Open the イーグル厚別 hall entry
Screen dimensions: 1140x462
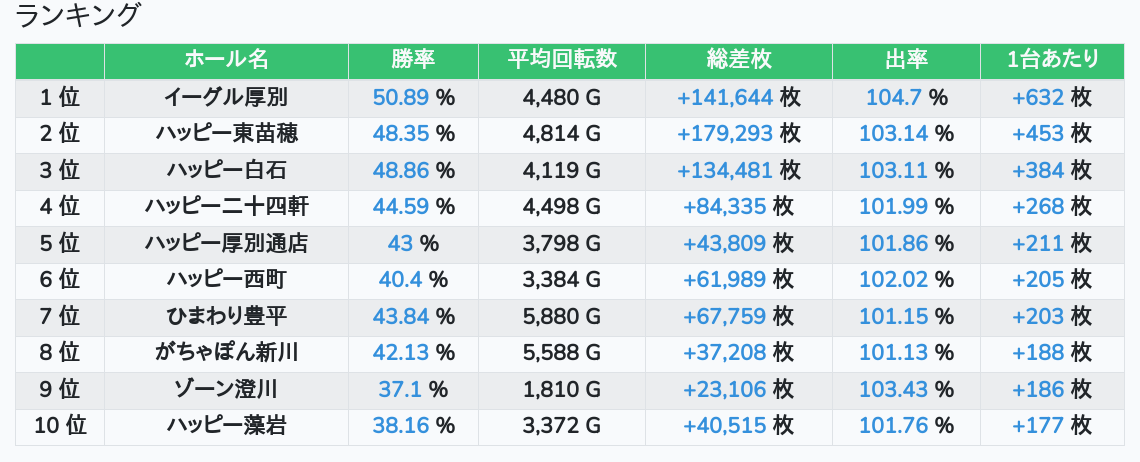[226, 98]
